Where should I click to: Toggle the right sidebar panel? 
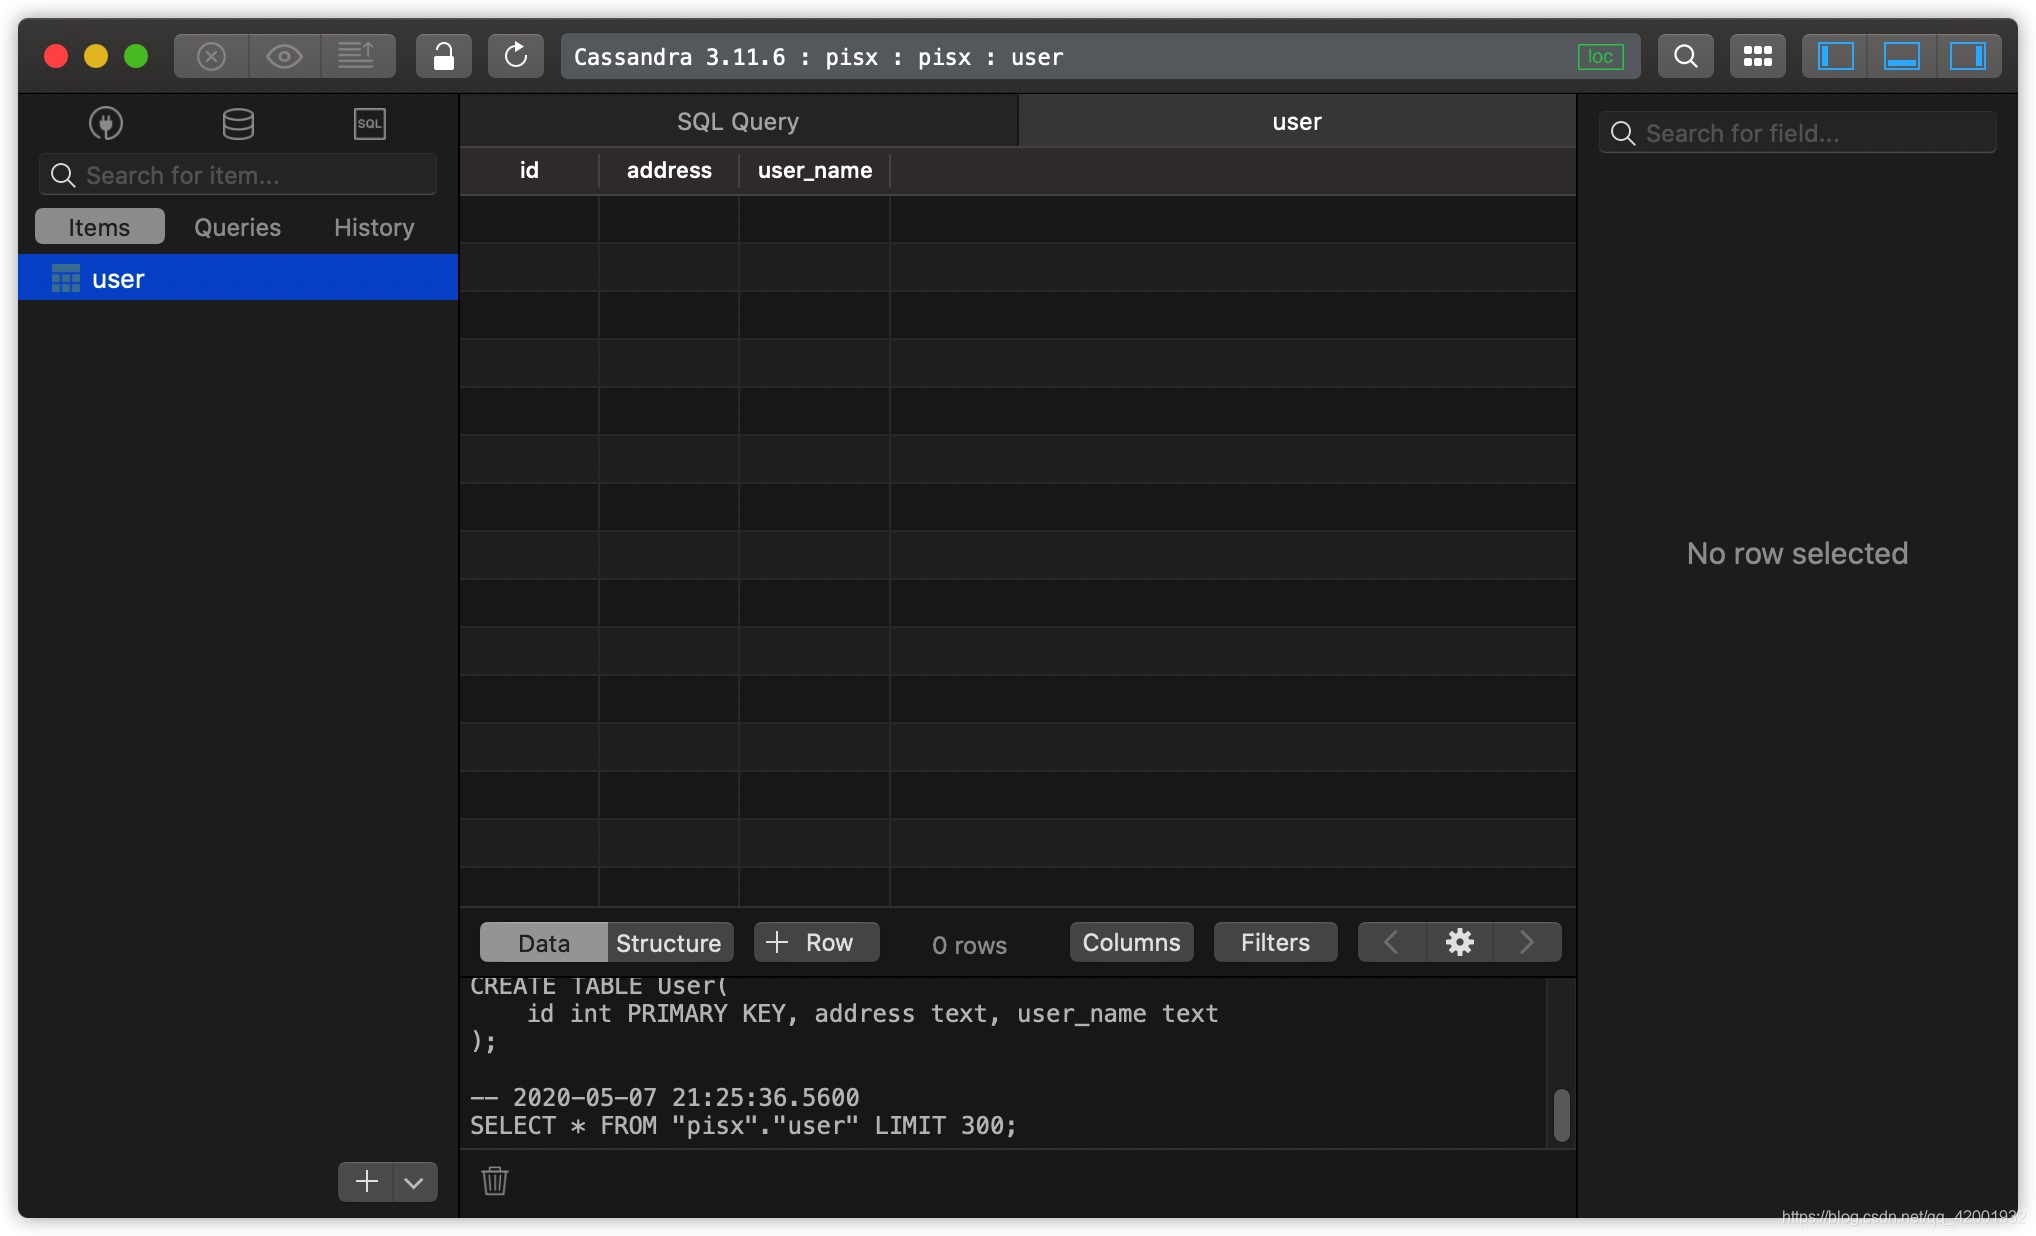pos(1968,56)
